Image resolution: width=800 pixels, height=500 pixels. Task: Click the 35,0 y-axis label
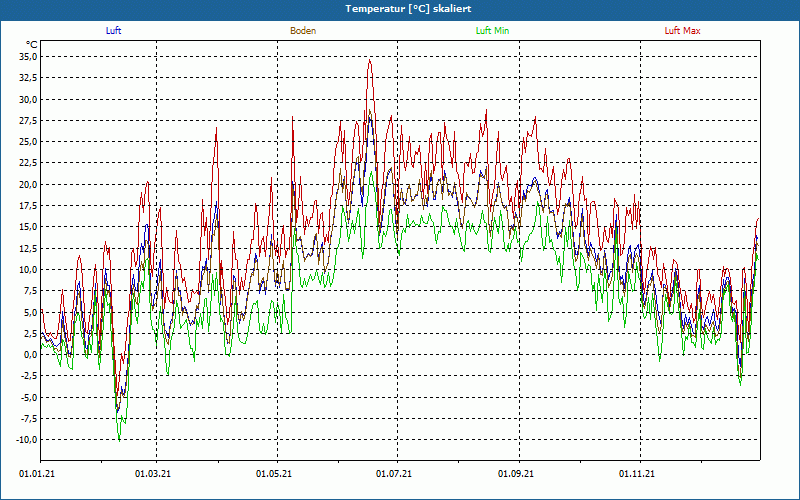[28, 57]
